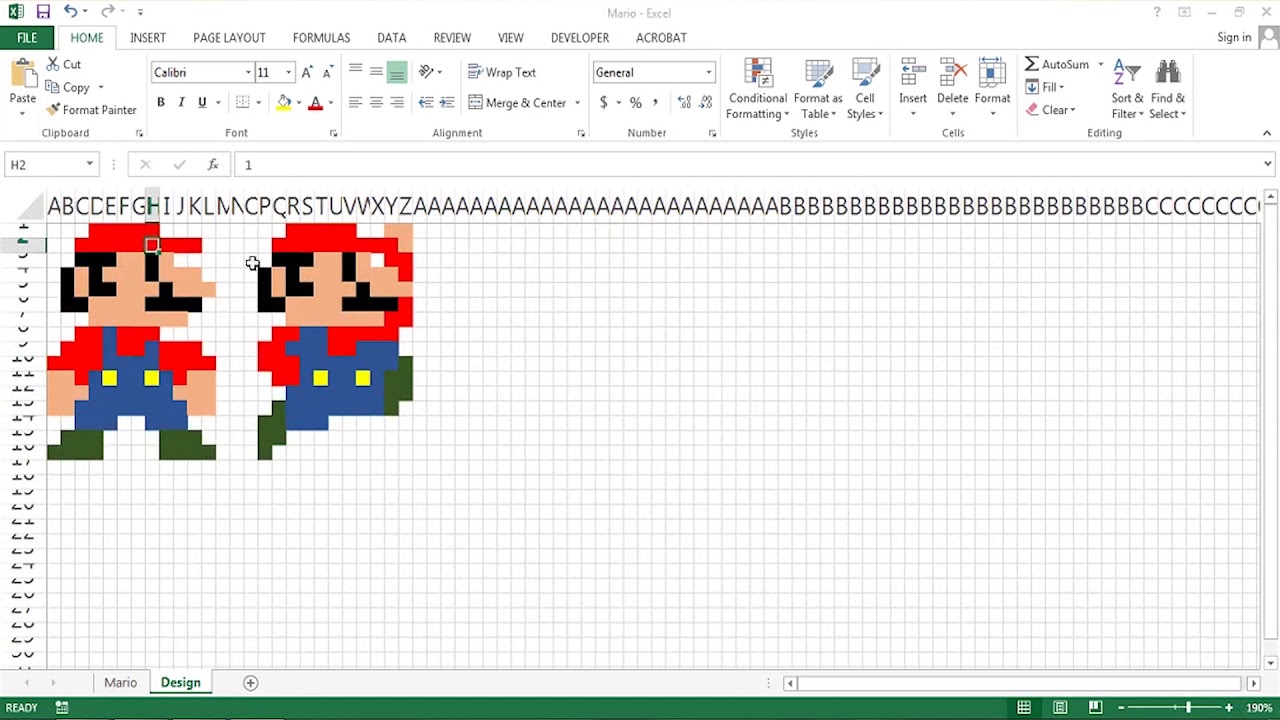Switch to the Mario sheet tab
Viewport: 1280px width, 720px height.
[120, 682]
